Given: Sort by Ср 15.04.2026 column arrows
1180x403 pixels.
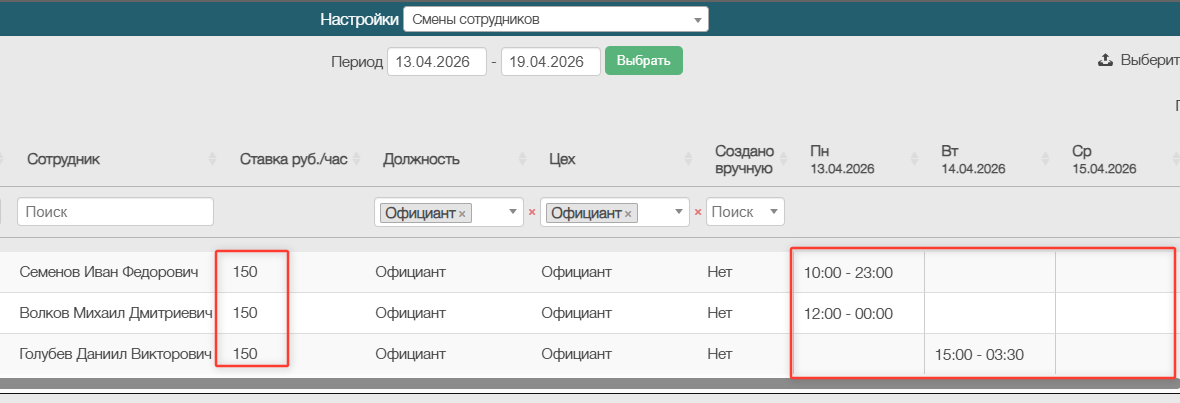Looking at the screenshot, I should pyautogui.click(x=1176, y=159).
